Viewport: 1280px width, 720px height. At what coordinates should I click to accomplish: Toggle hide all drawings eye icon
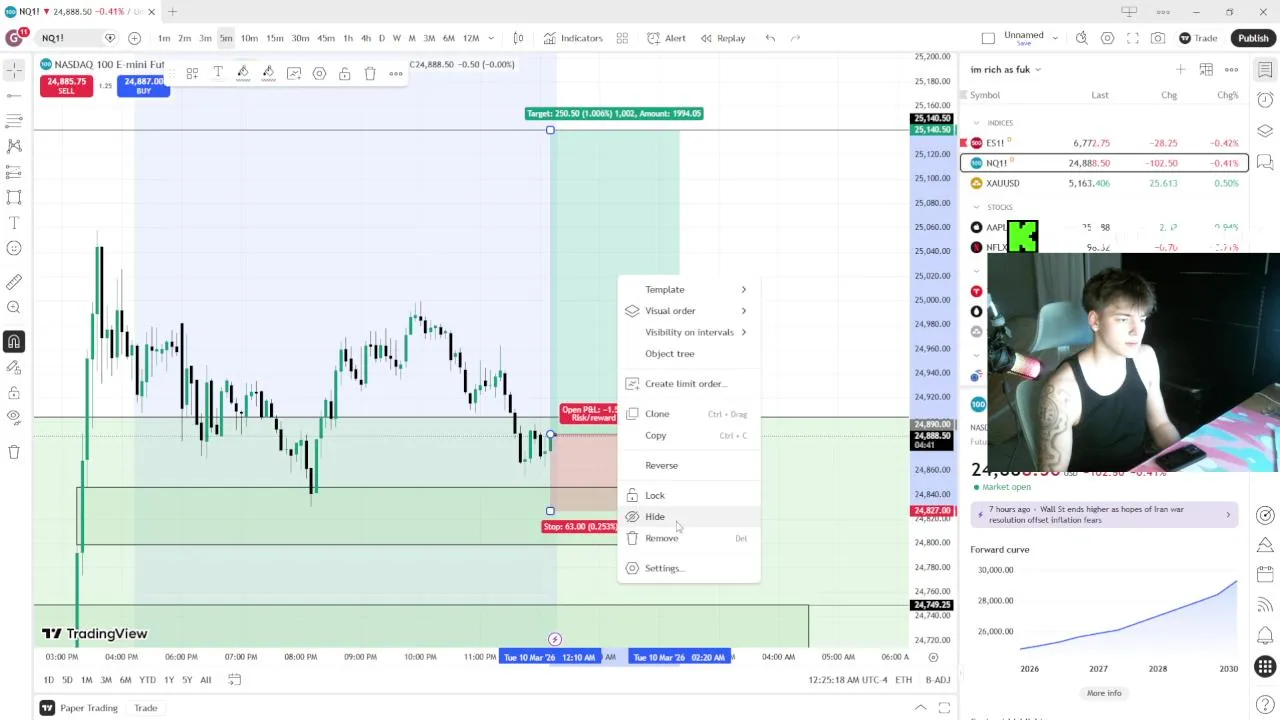click(14, 417)
